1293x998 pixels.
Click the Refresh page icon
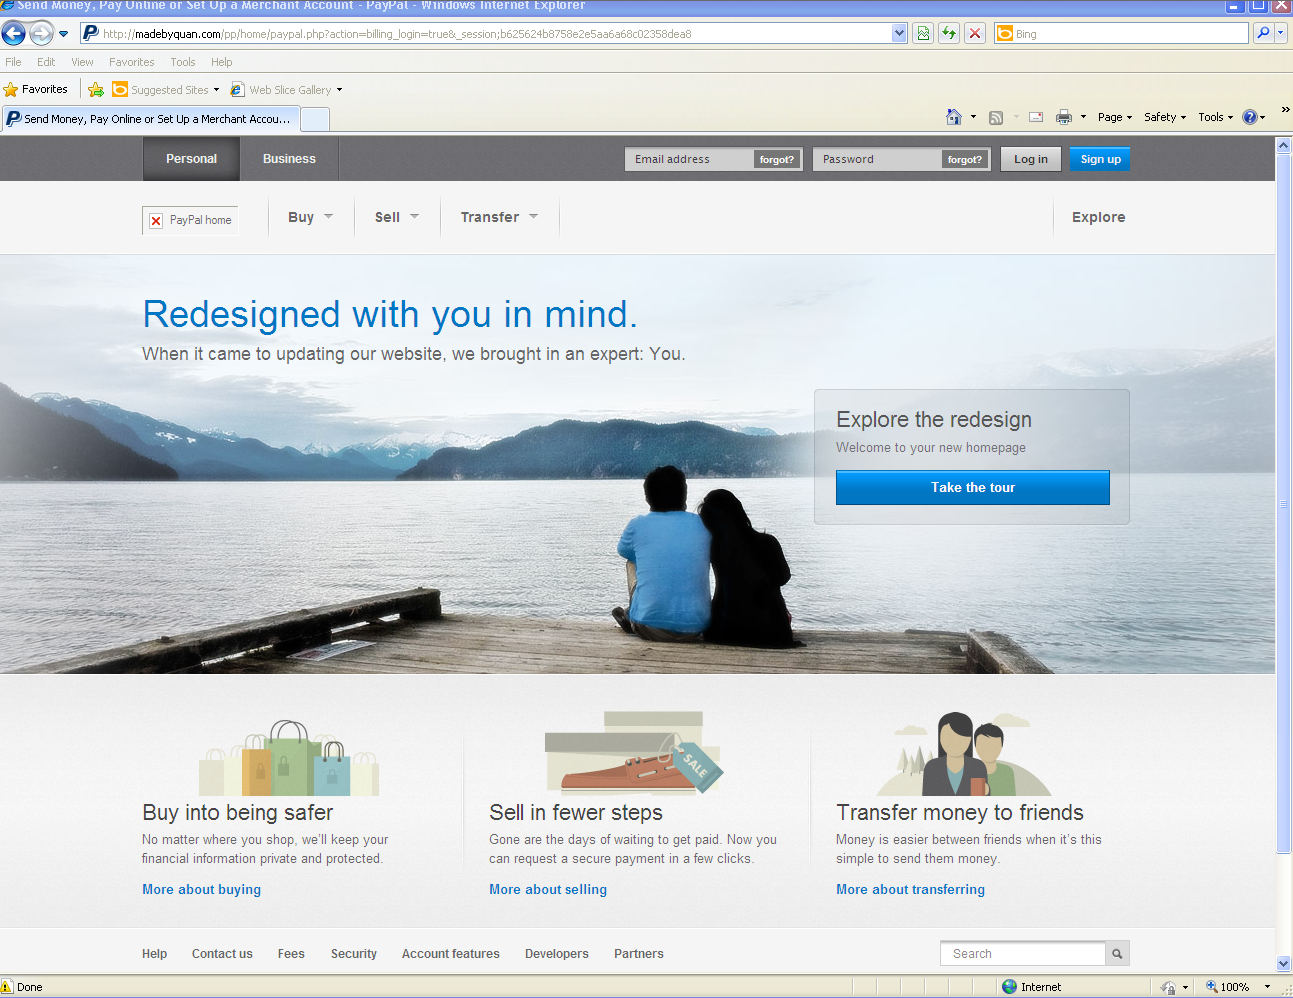949,33
